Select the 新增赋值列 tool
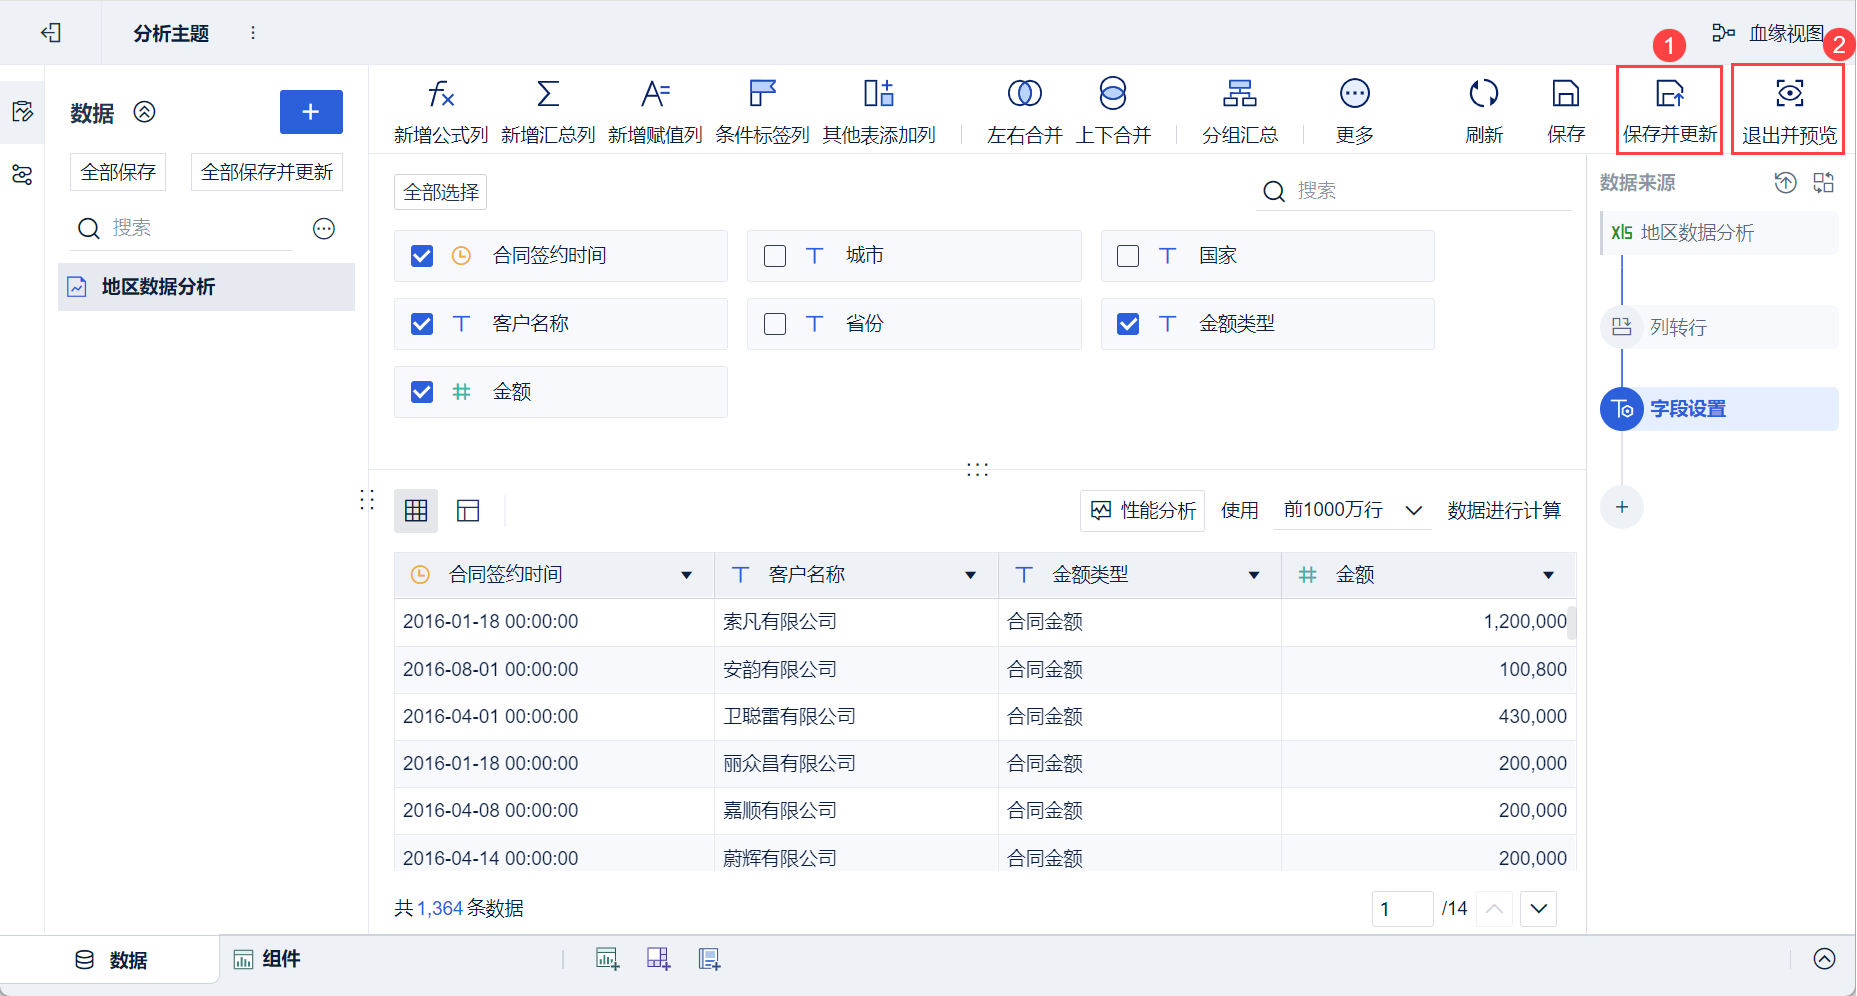This screenshot has width=1857, height=996. [655, 112]
